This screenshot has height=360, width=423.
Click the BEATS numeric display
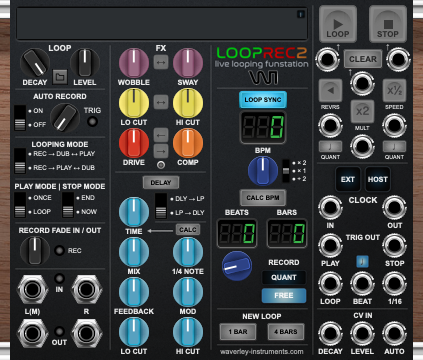(237, 233)
